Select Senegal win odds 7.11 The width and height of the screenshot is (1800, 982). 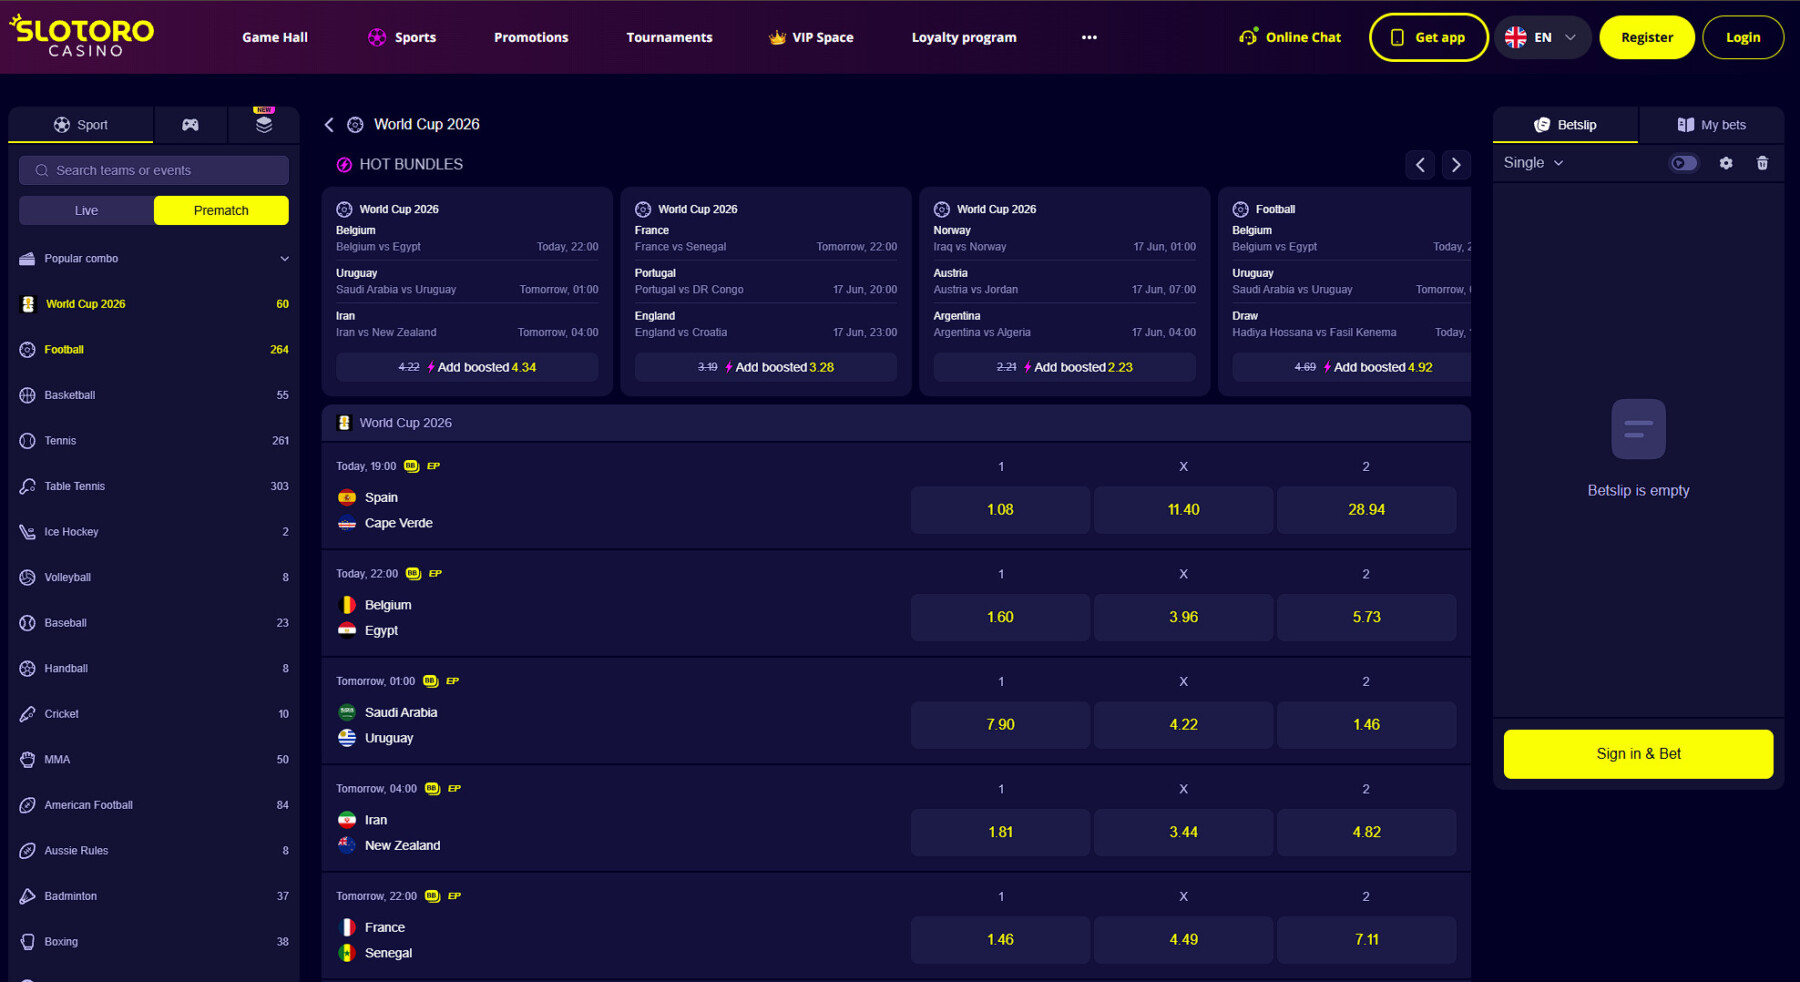(x=1366, y=940)
